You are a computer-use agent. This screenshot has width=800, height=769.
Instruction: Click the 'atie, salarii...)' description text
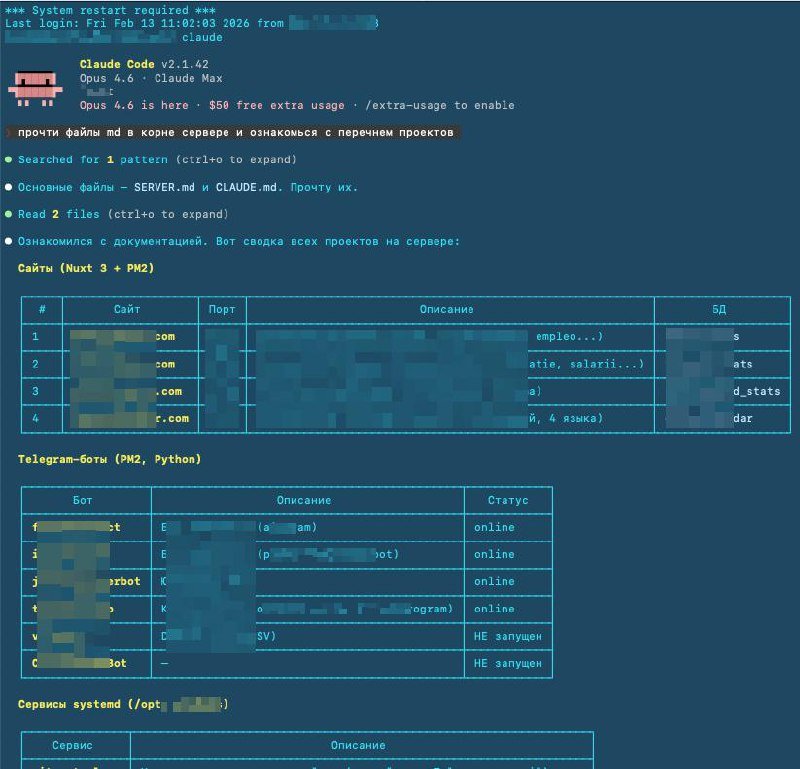click(x=586, y=364)
